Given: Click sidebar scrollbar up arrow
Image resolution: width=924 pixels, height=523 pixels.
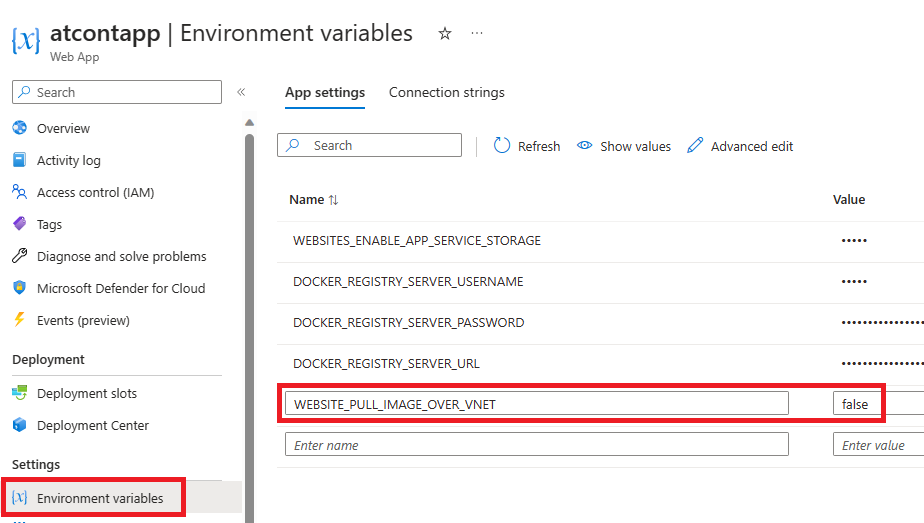Looking at the screenshot, I should tap(249, 123).
